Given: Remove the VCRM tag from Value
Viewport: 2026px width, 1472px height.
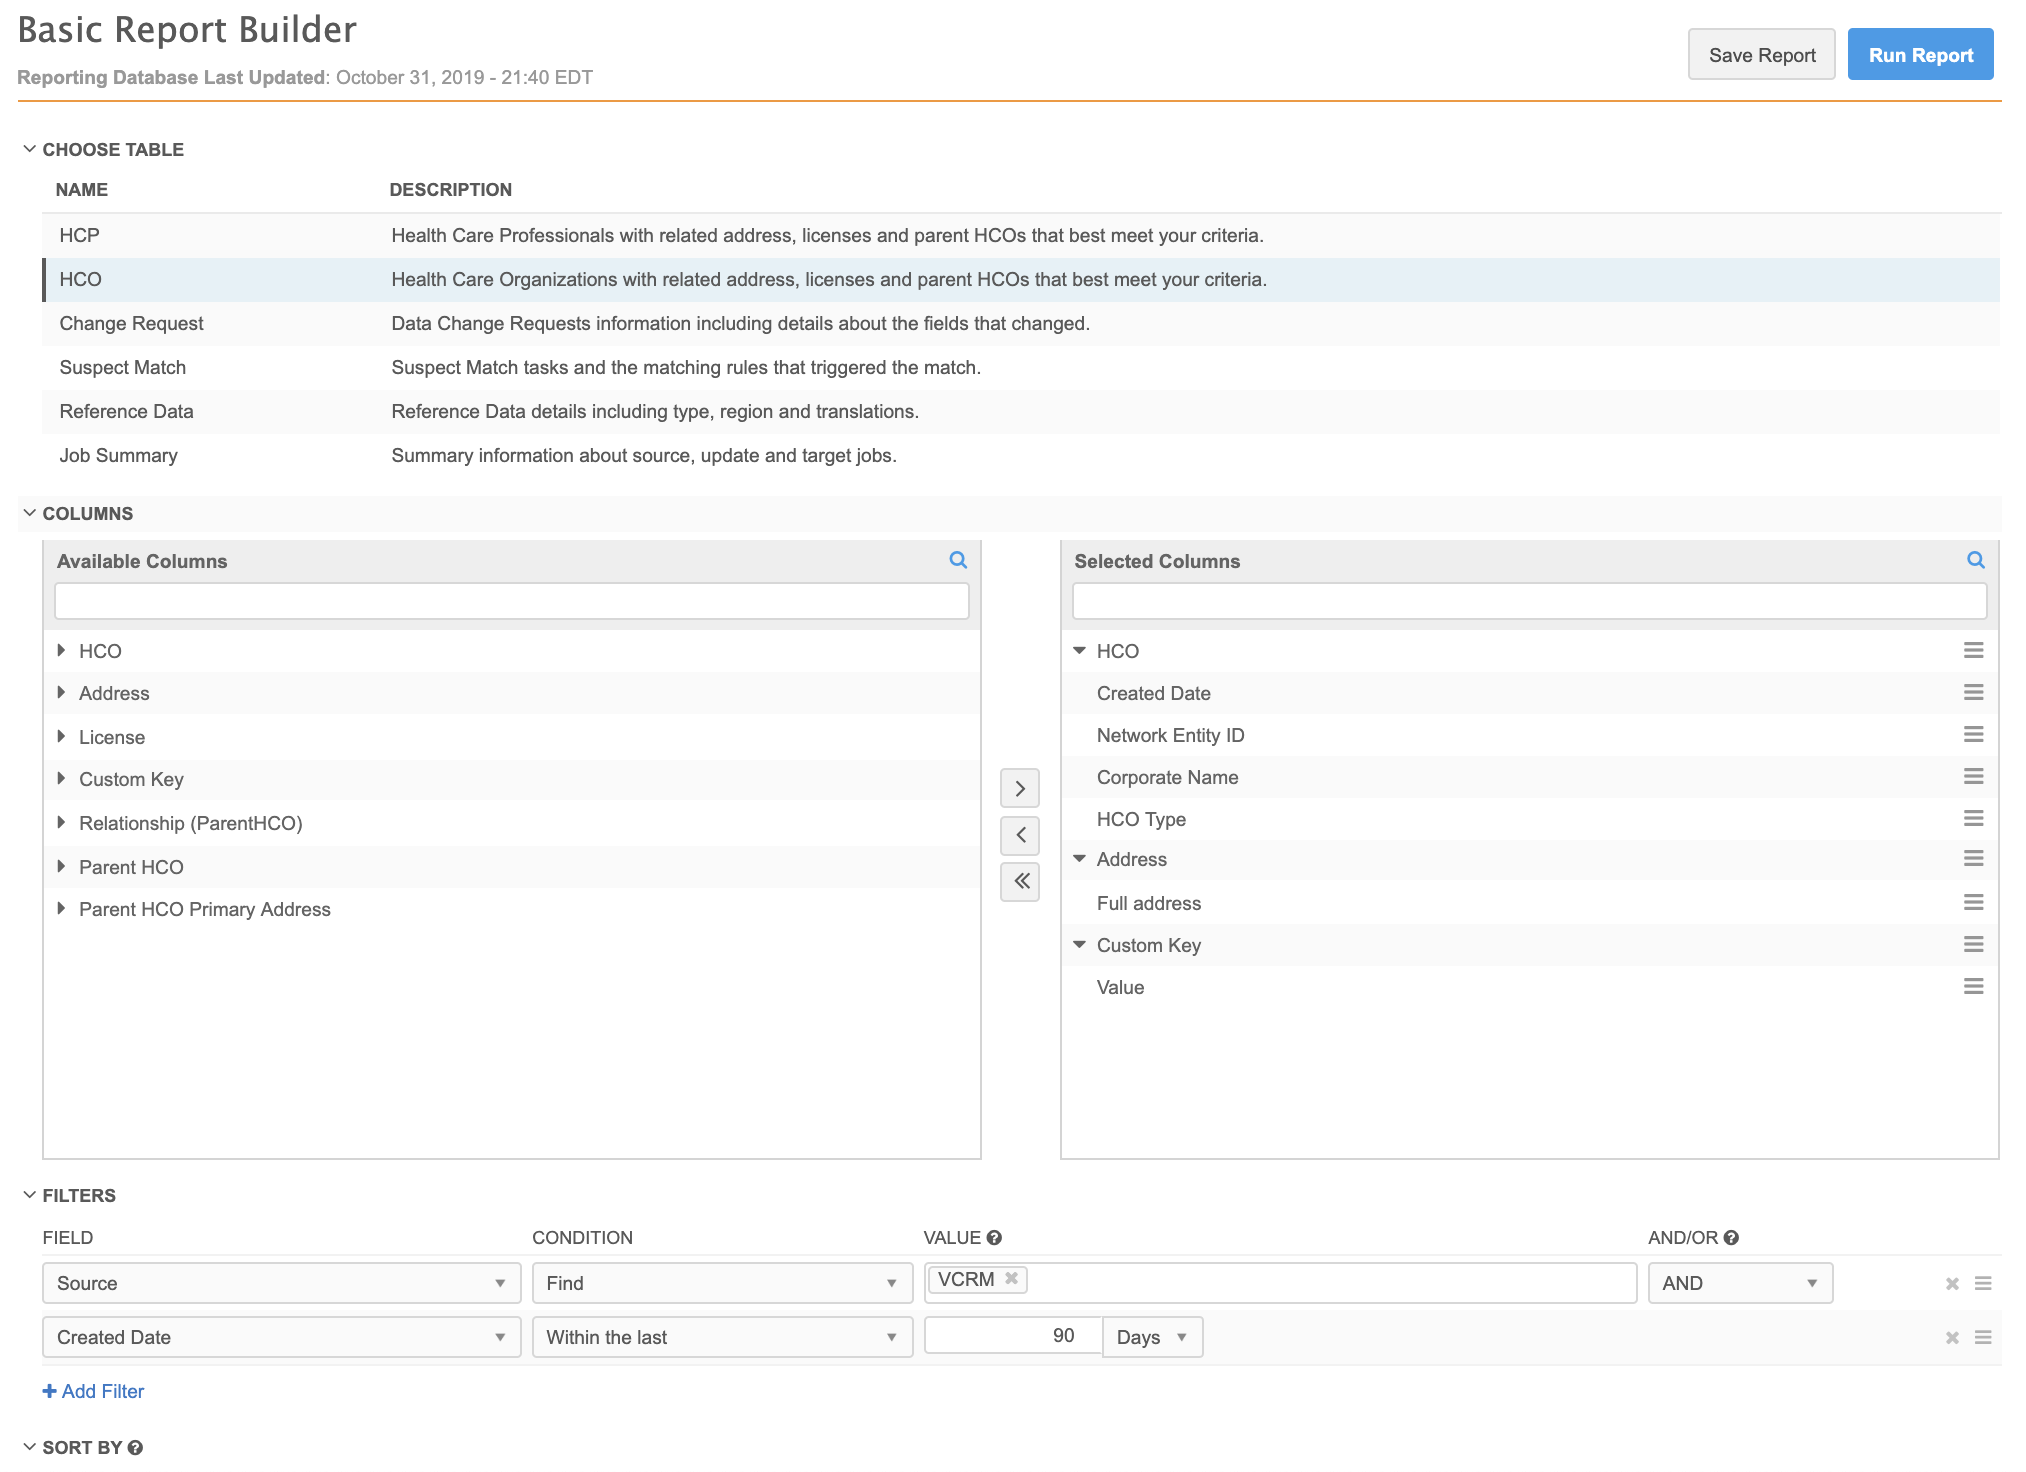Looking at the screenshot, I should click(x=1011, y=1278).
